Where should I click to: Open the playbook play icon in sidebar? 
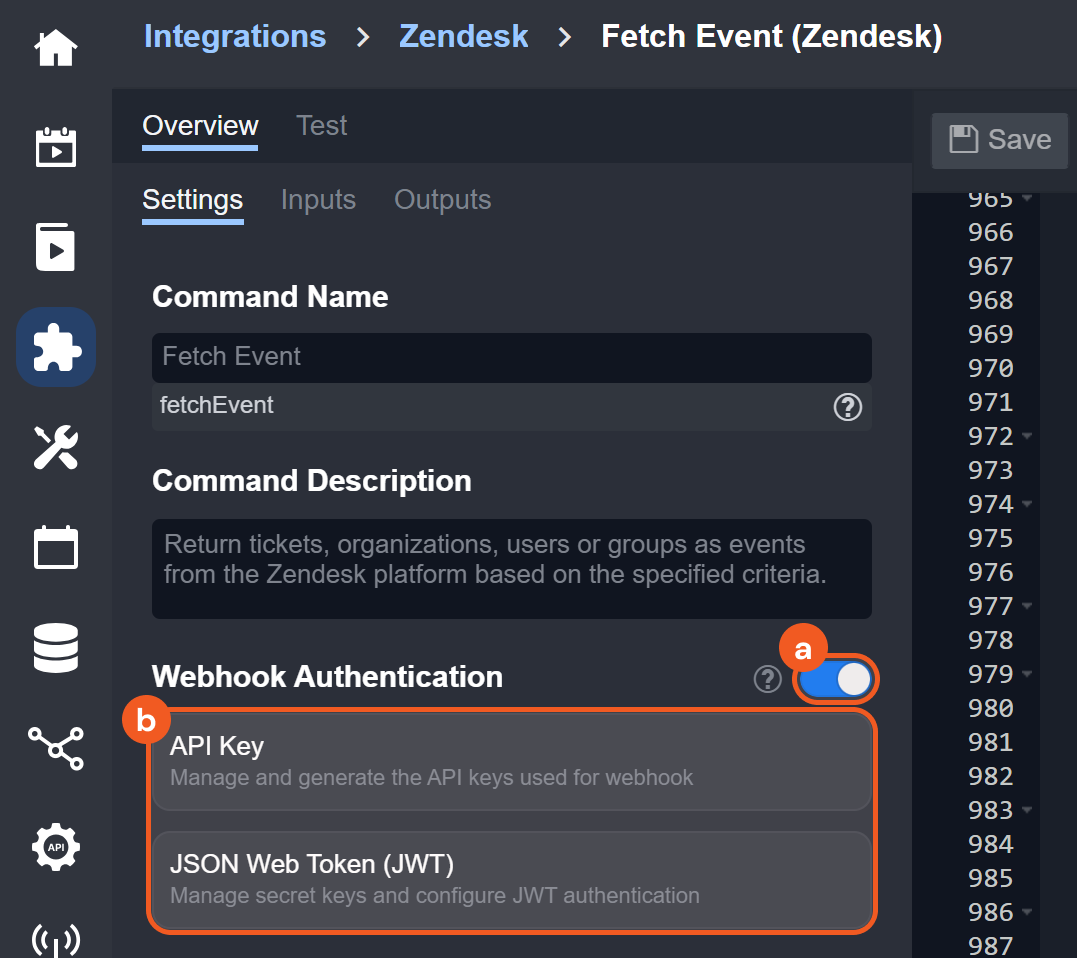coord(56,247)
